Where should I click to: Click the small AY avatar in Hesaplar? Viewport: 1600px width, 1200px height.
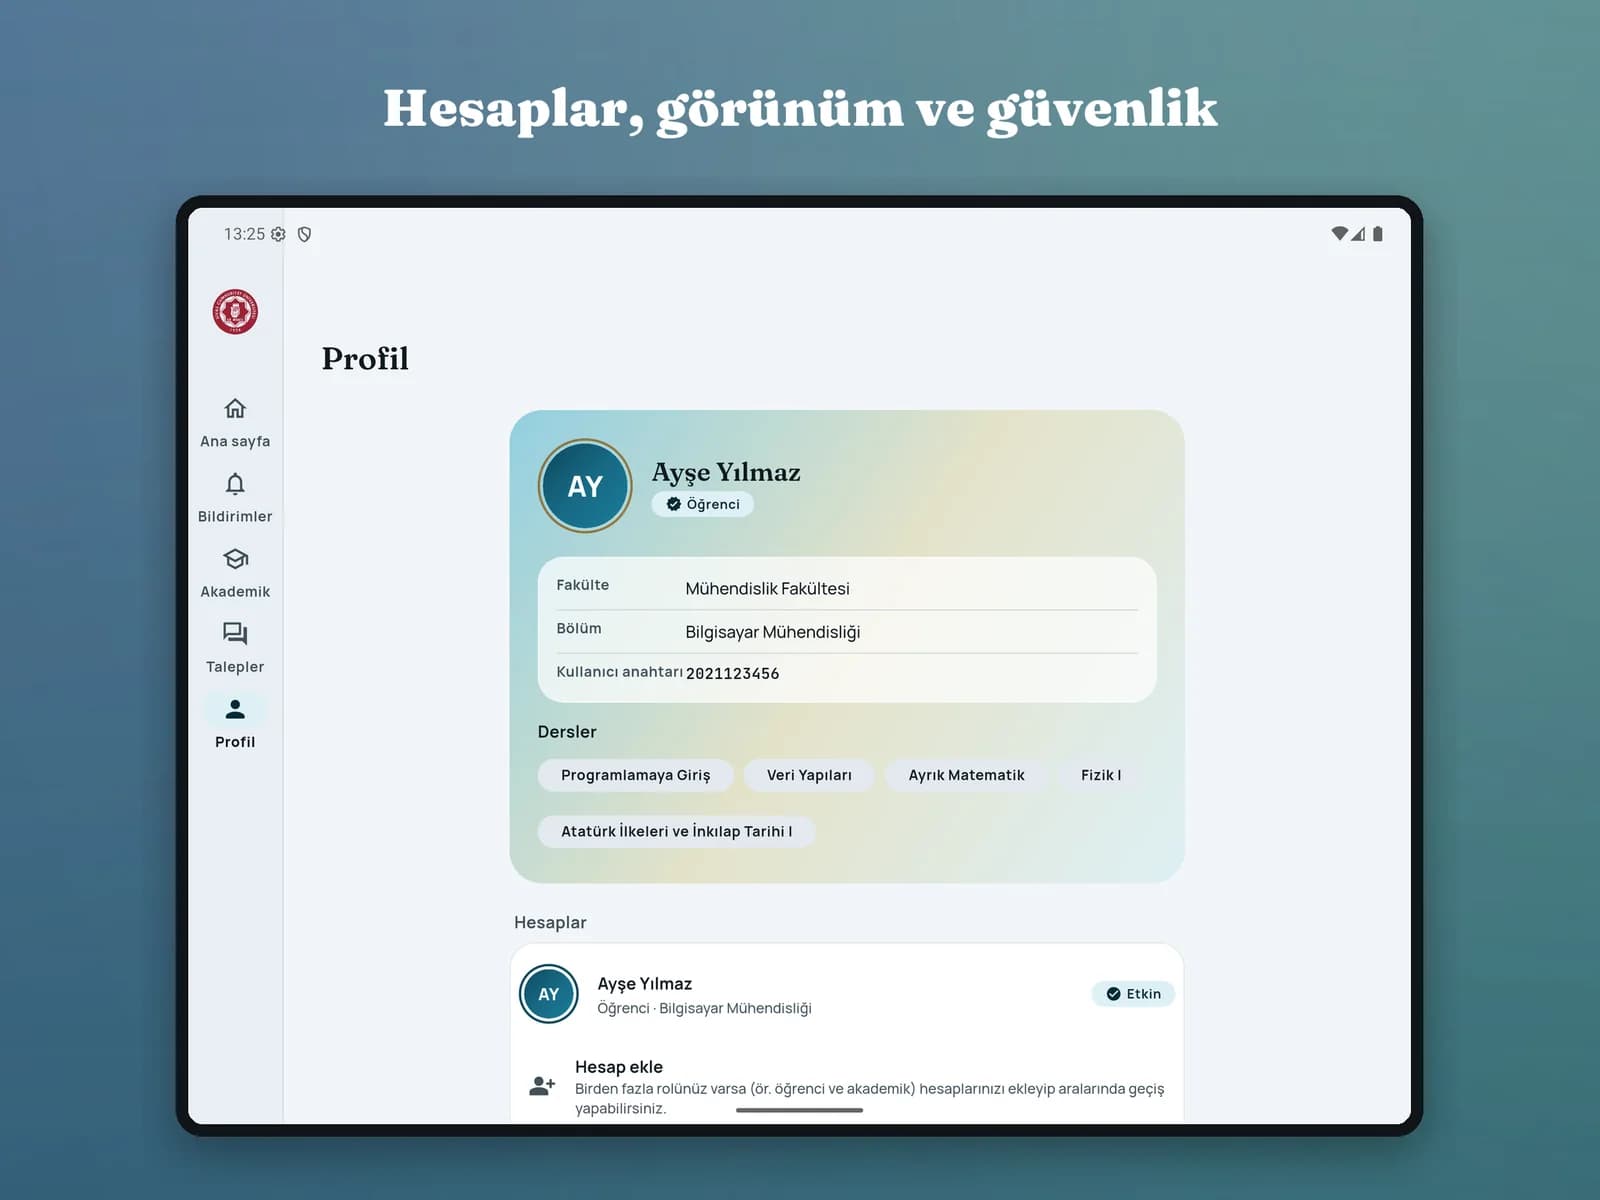(549, 994)
